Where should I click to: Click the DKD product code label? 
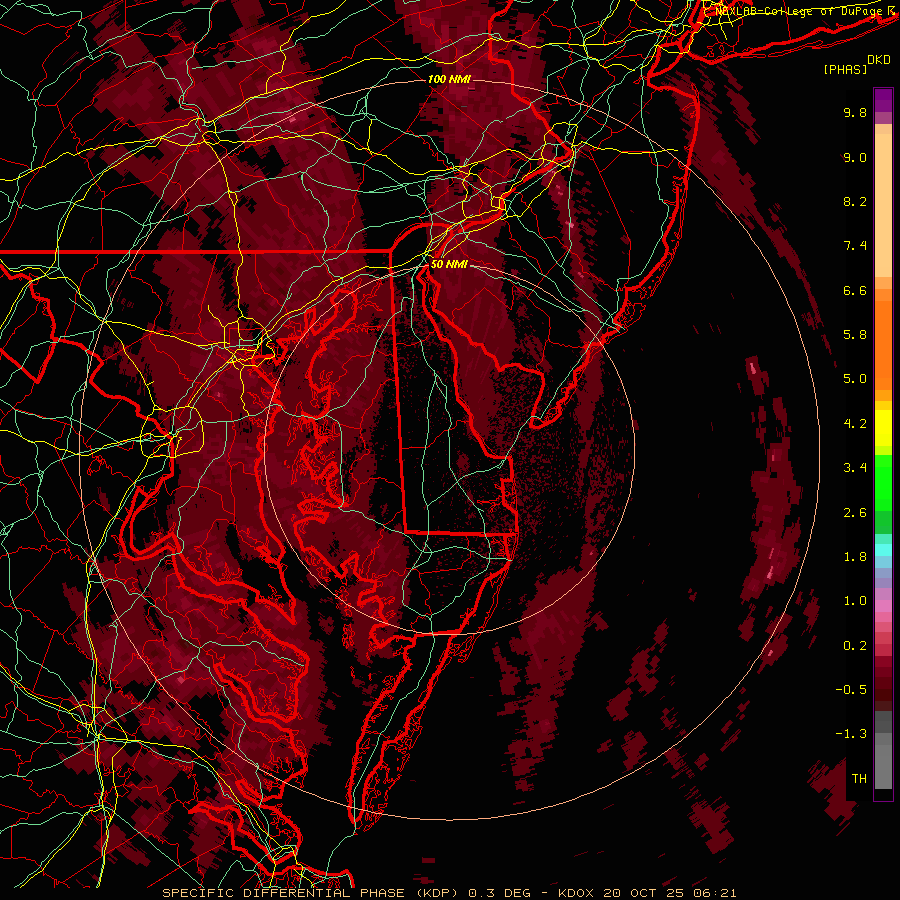pyautogui.click(x=879, y=60)
